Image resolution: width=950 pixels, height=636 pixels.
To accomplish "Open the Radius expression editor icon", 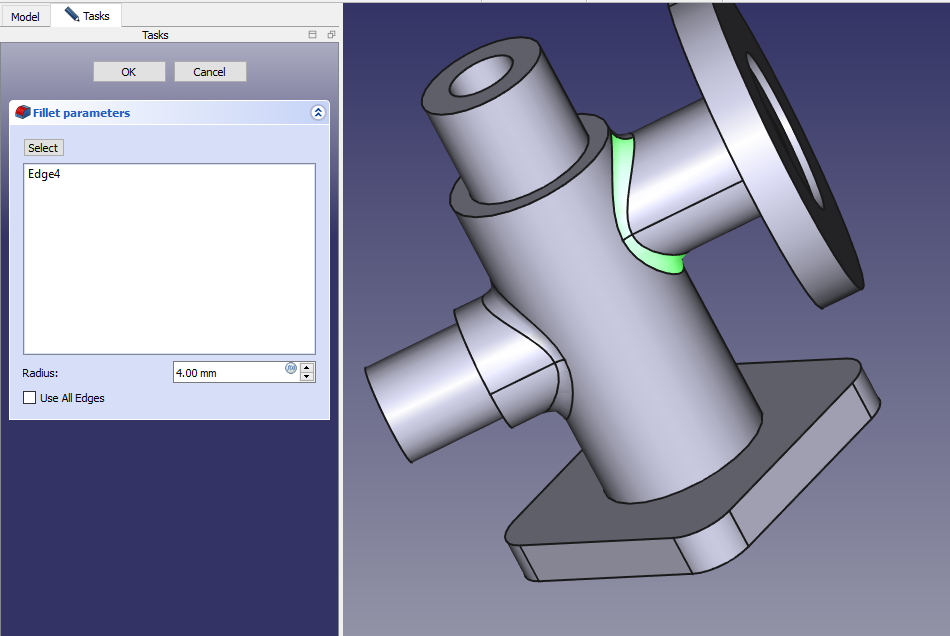I will (291, 368).
